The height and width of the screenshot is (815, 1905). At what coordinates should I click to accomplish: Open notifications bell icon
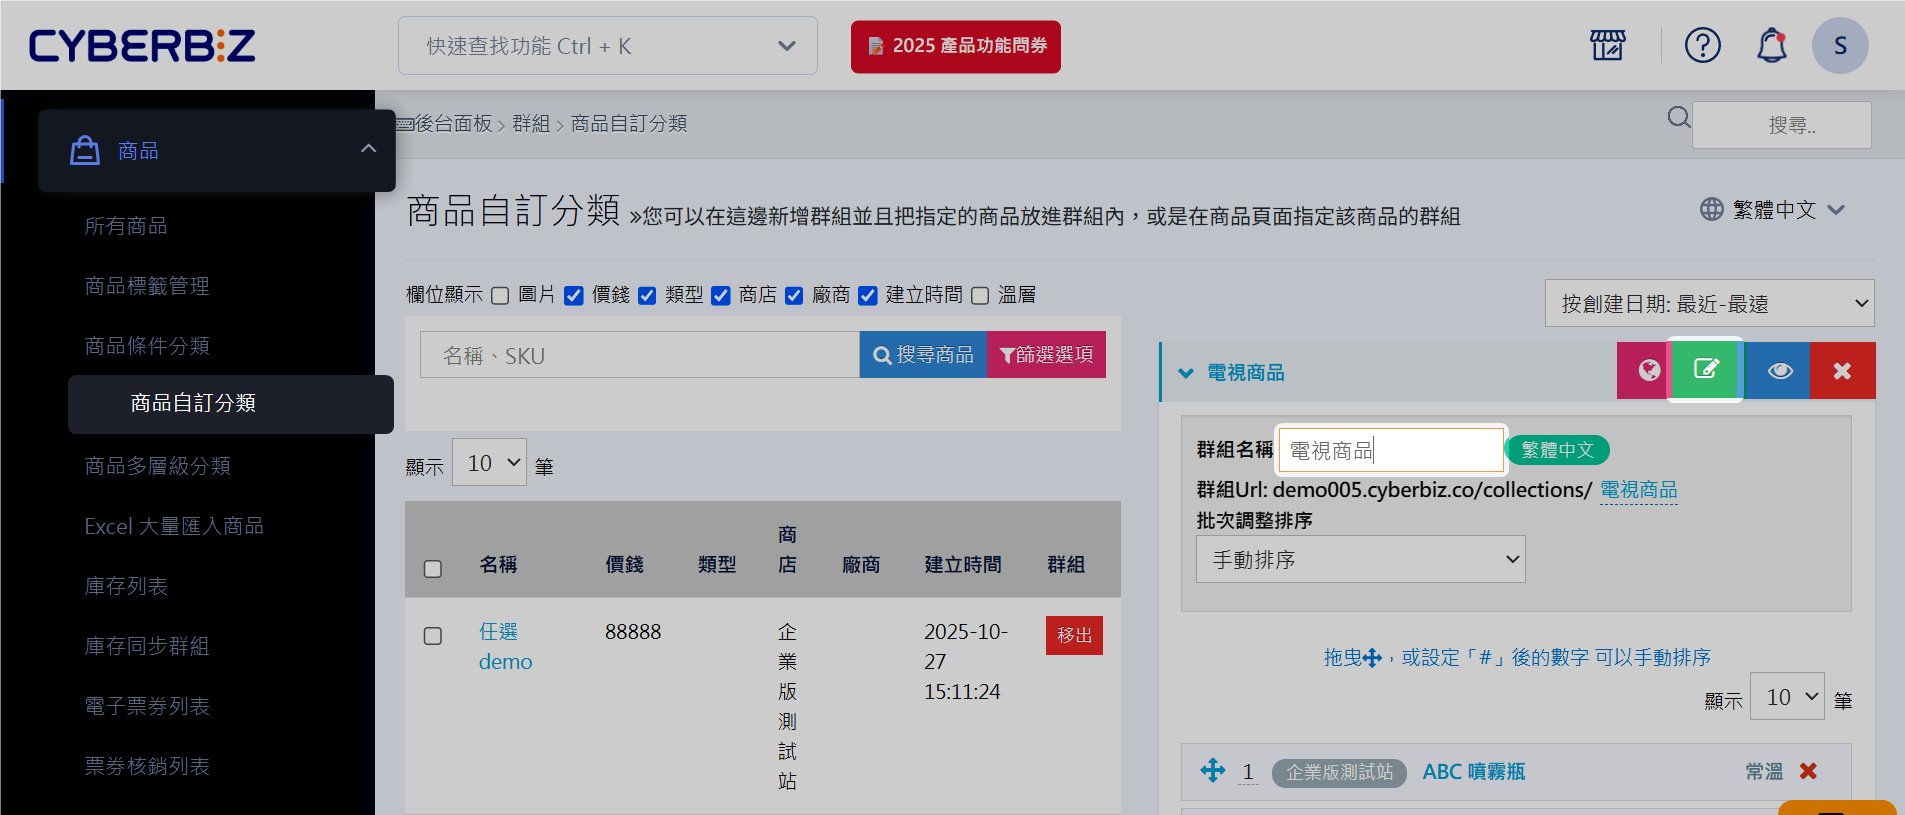[x=1771, y=45]
